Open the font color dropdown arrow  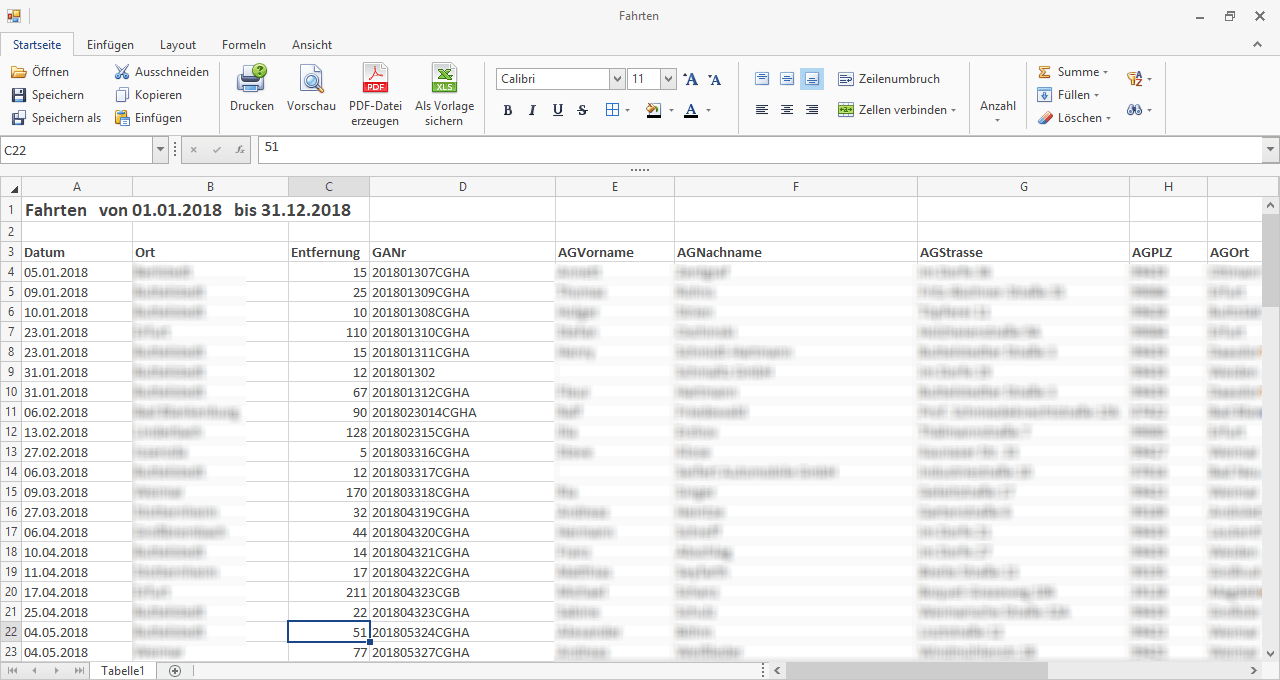click(708, 110)
